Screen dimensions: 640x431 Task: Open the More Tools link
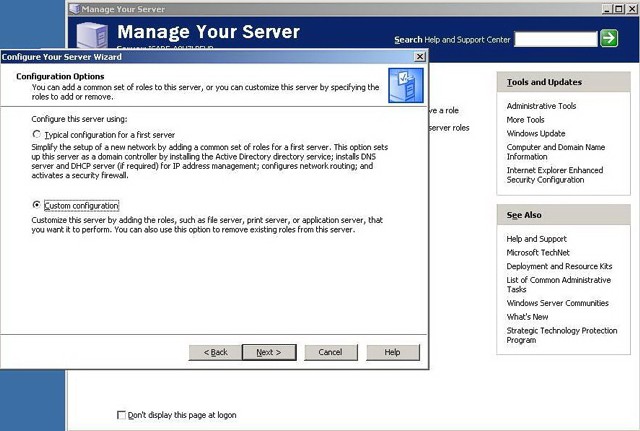point(525,120)
